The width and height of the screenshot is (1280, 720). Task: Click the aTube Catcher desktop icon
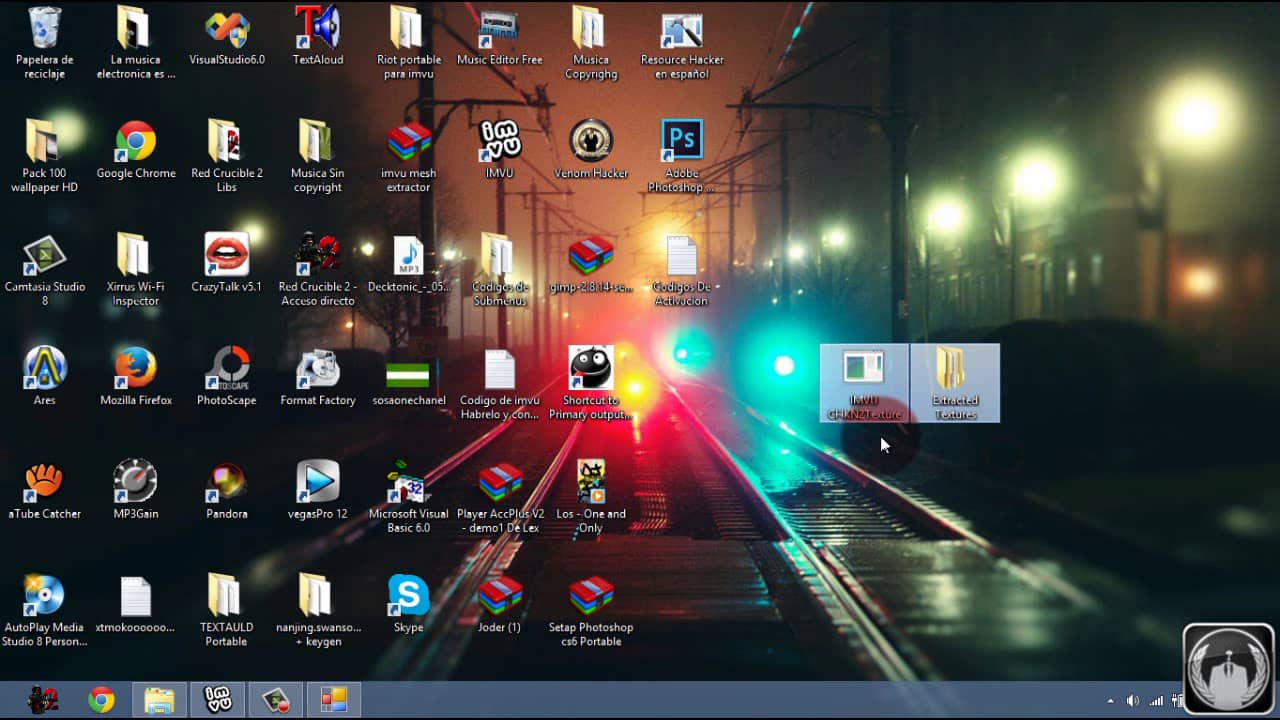[x=44, y=483]
